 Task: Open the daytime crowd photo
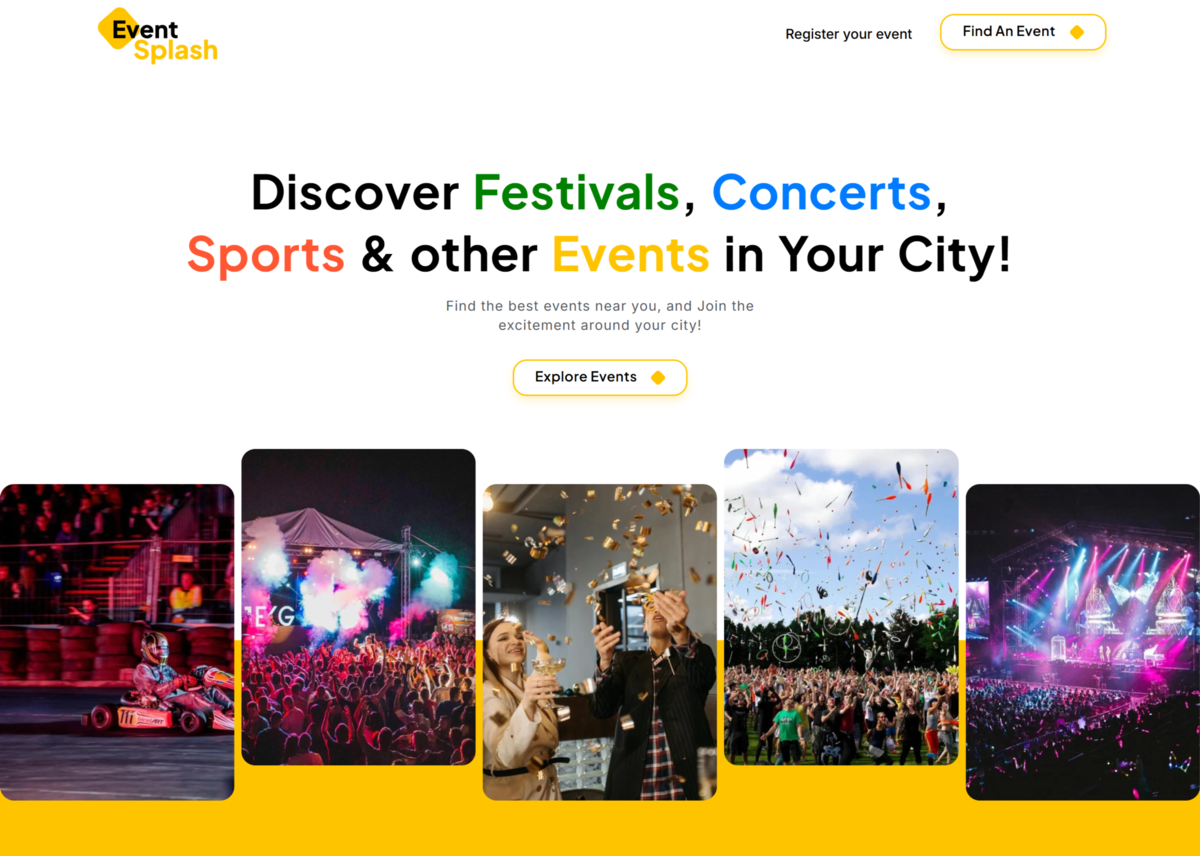[841, 607]
